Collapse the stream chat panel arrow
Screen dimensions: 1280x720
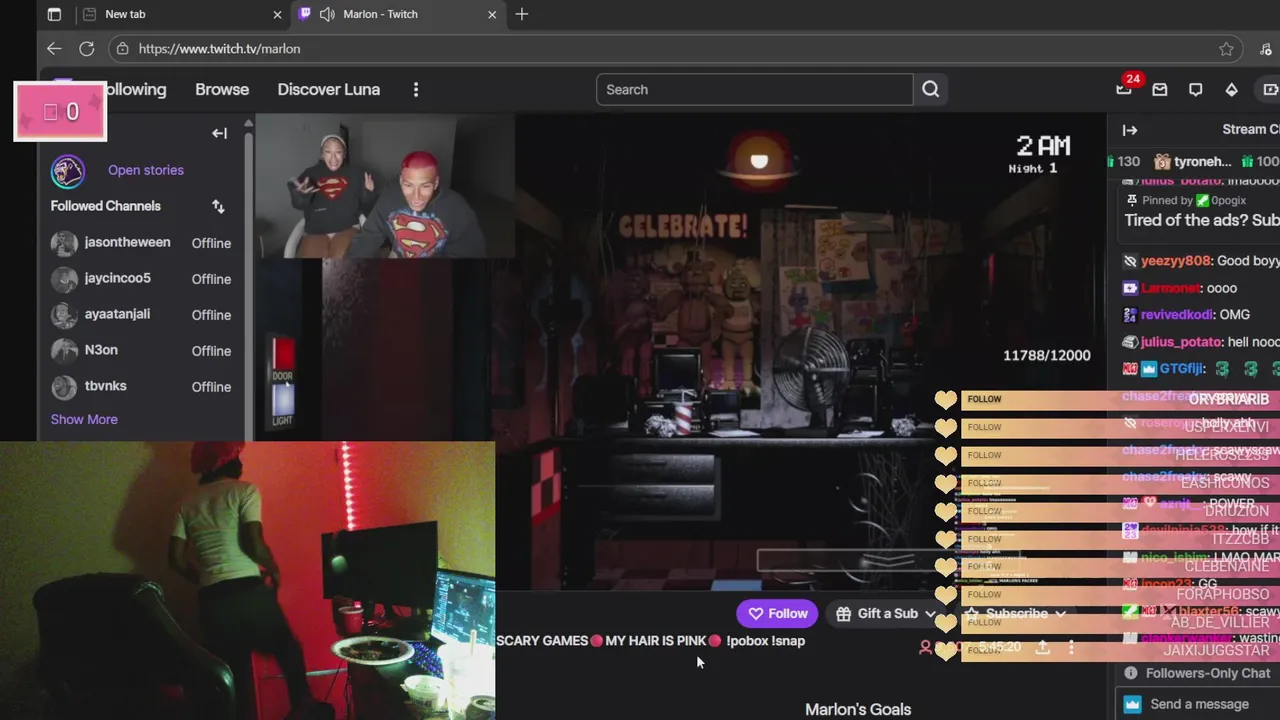(1130, 130)
